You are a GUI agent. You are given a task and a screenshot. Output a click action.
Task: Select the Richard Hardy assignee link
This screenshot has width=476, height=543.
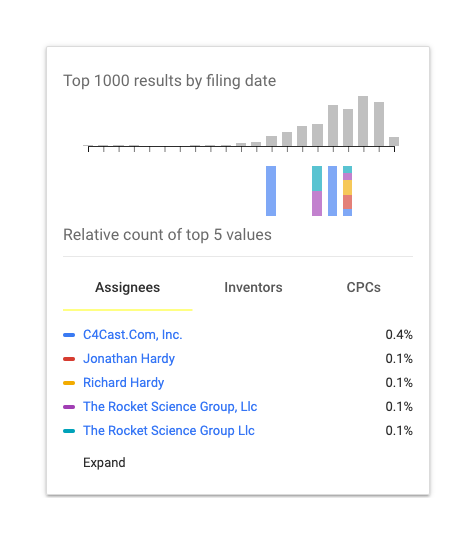(x=124, y=382)
